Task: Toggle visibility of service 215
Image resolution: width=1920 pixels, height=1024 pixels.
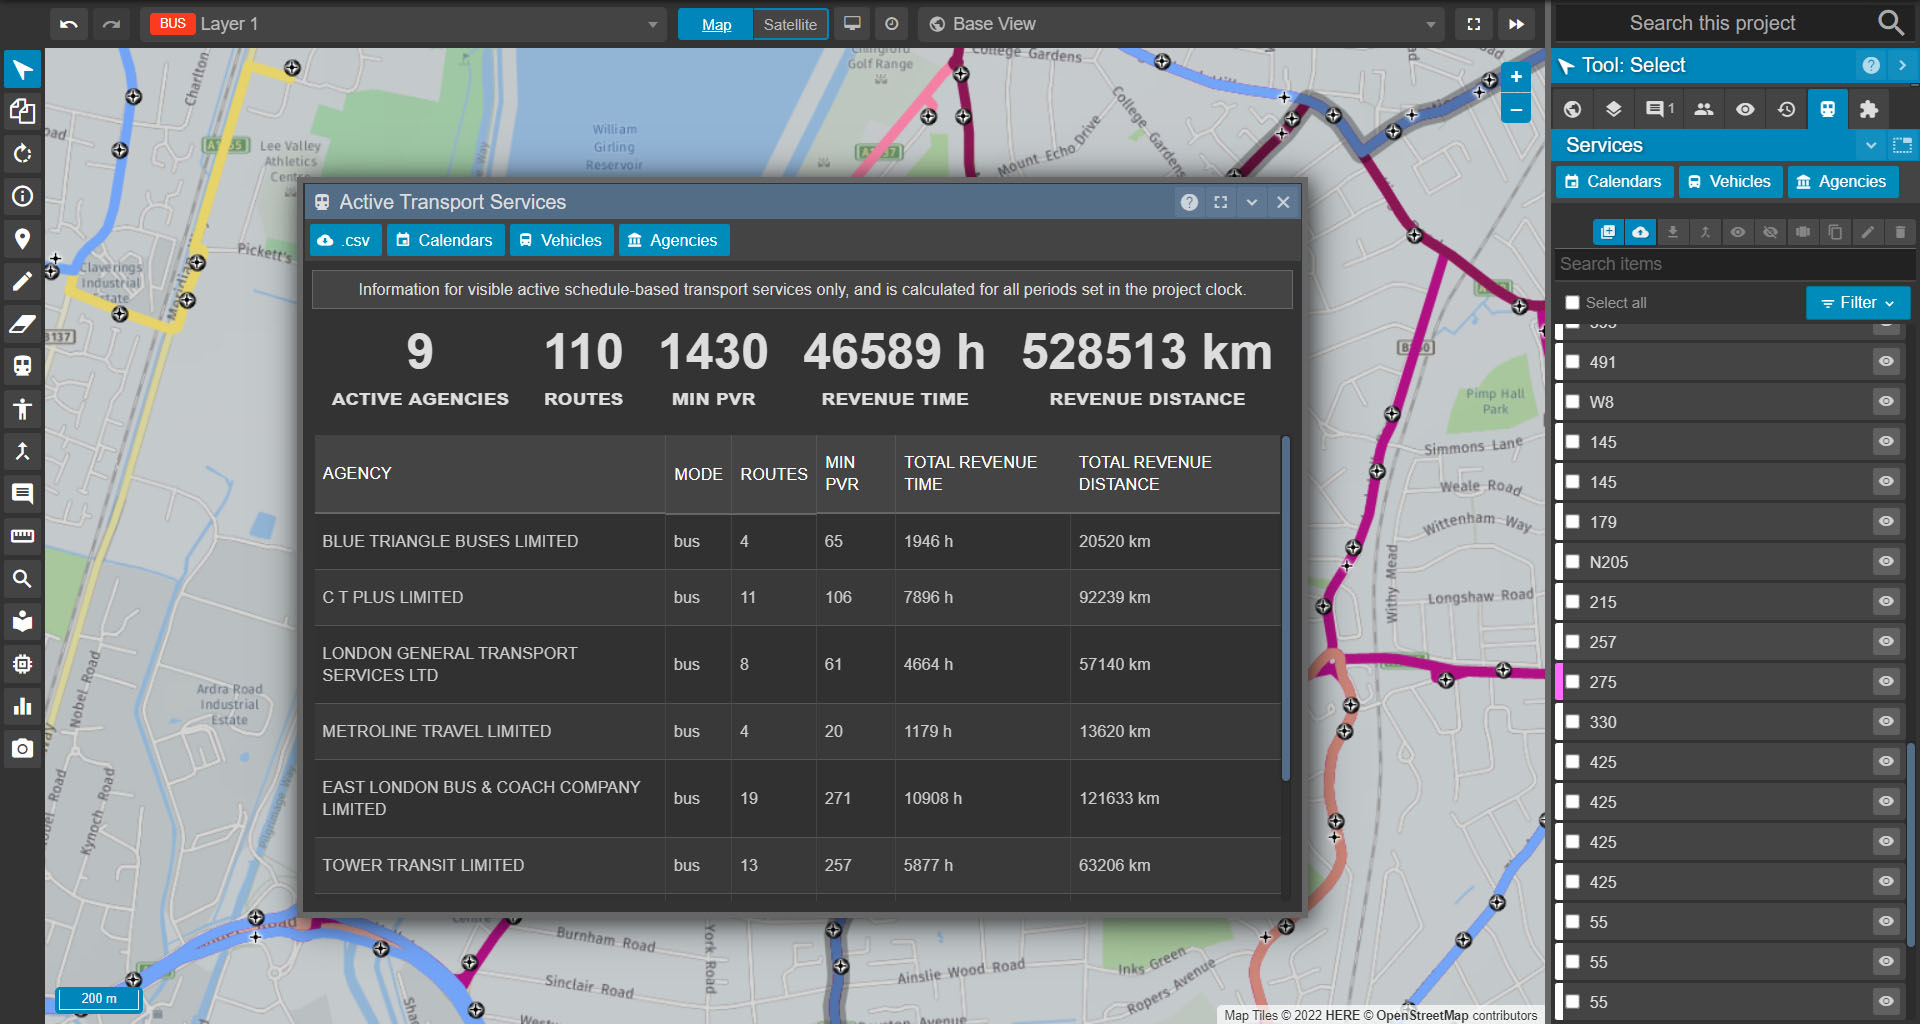Action: point(1886,601)
